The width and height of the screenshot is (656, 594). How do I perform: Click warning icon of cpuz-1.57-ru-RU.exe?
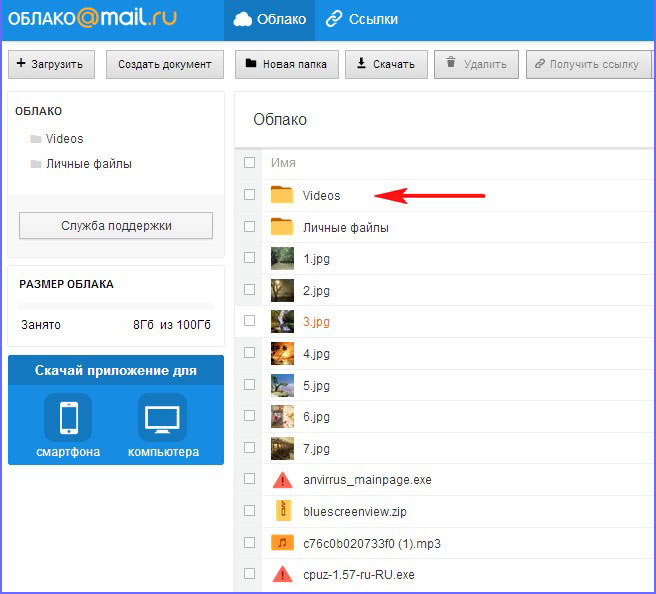[x=282, y=574]
